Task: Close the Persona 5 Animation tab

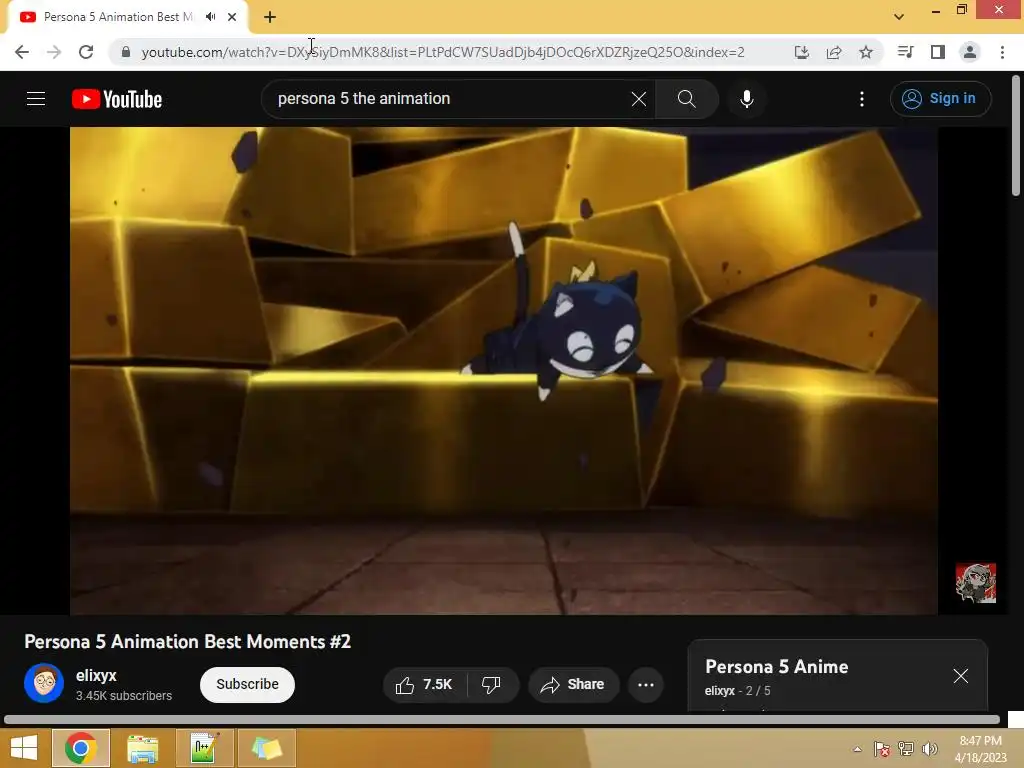Action: coord(232,17)
